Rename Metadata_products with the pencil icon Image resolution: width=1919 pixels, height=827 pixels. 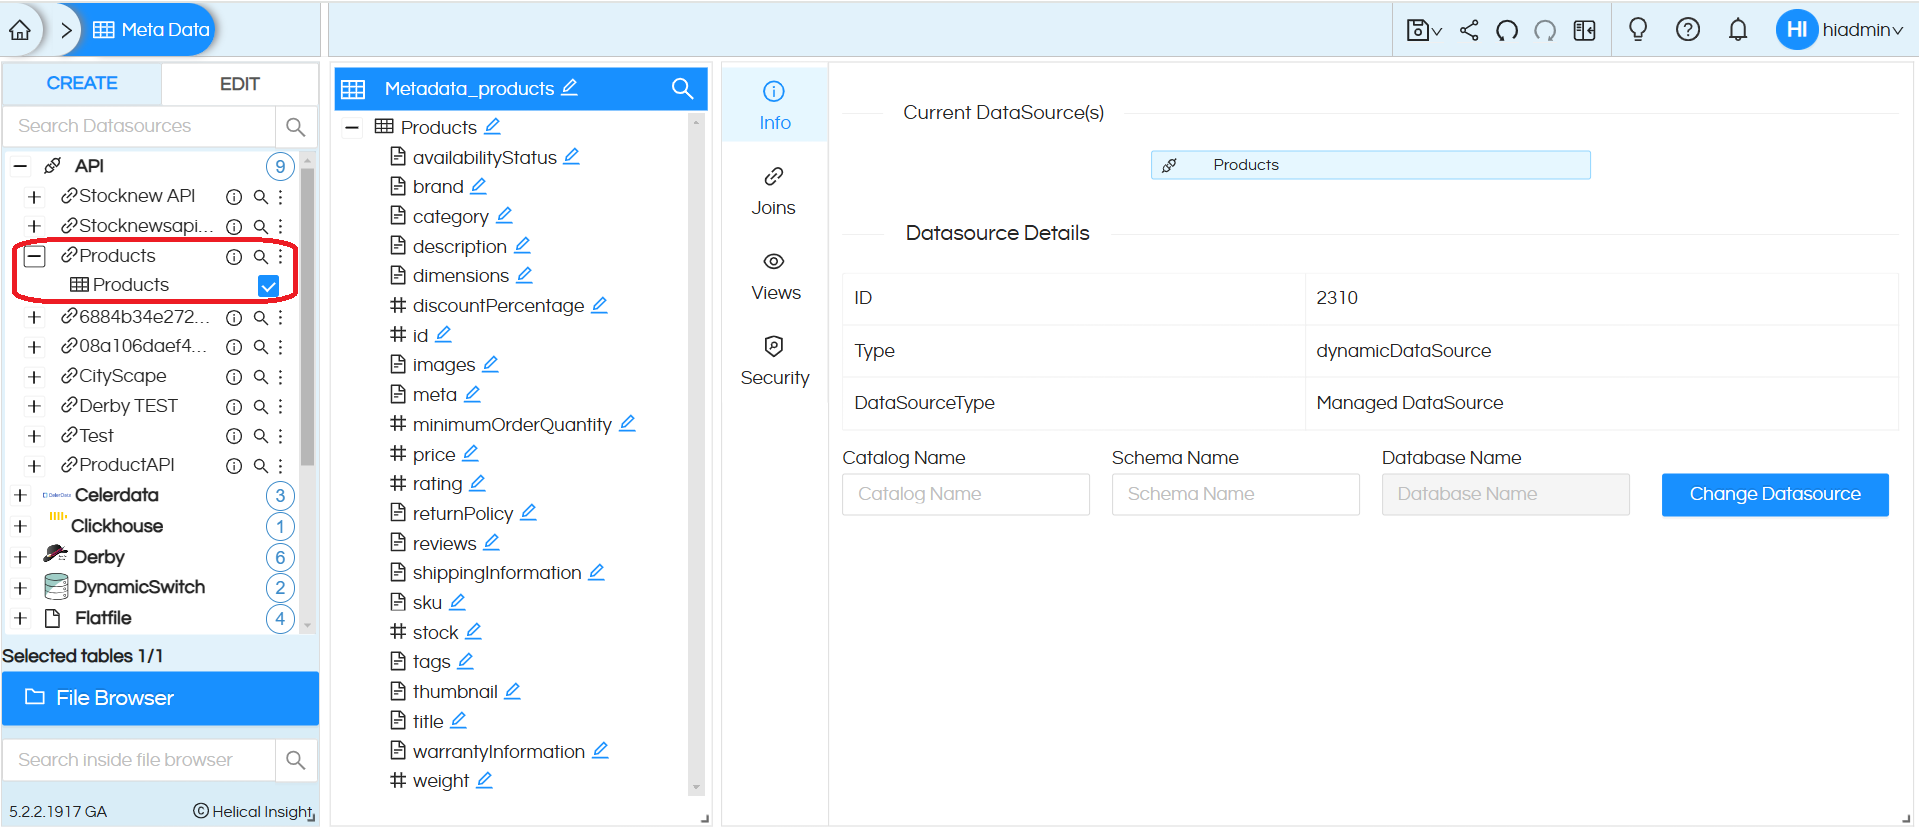pyautogui.click(x=569, y=88)
